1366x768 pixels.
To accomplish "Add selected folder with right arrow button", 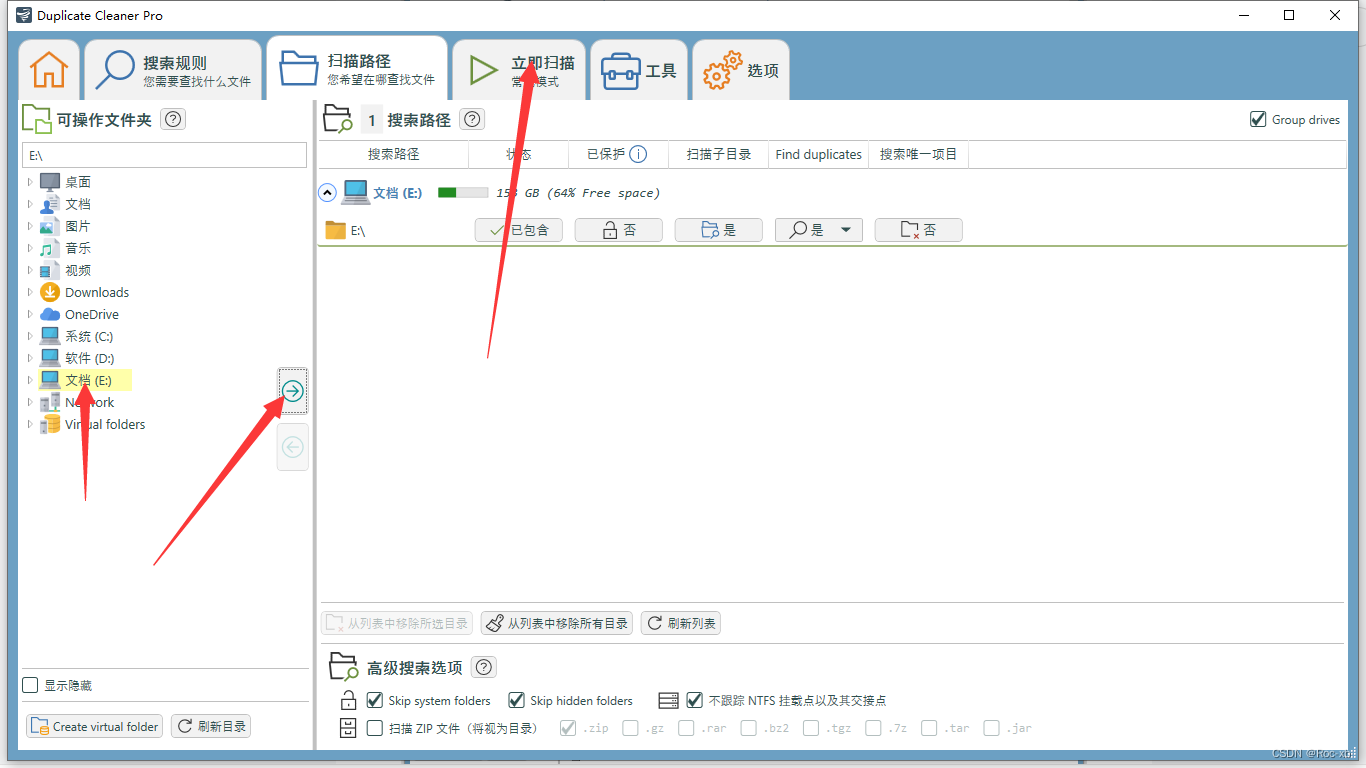I will click(293, 391).
